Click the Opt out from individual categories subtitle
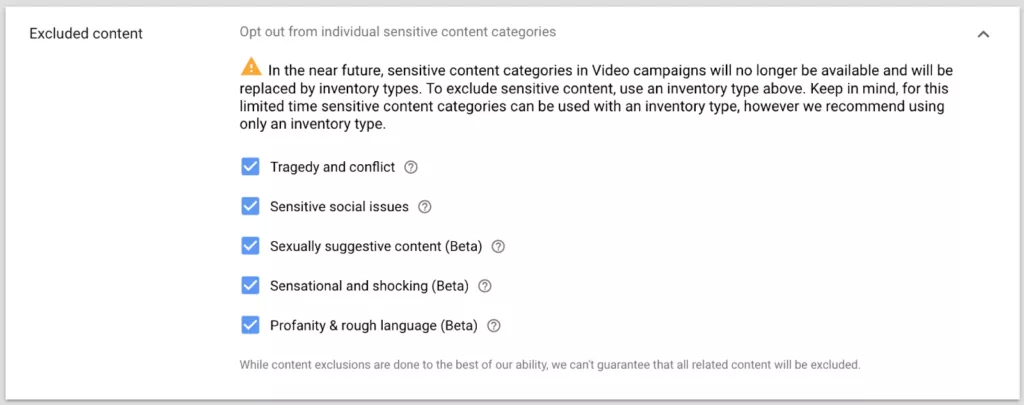The image size is (1024, 405). [x=398, y=31]
